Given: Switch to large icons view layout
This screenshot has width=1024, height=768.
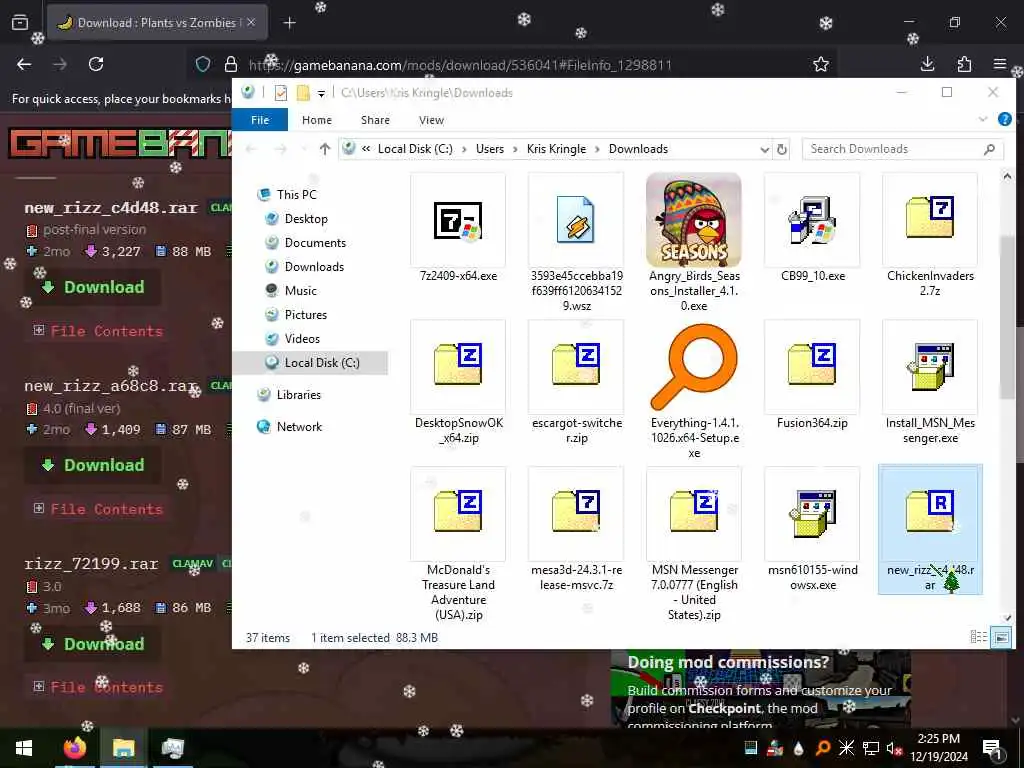Looking at the screenshot, I should (x=1001, y=637).
